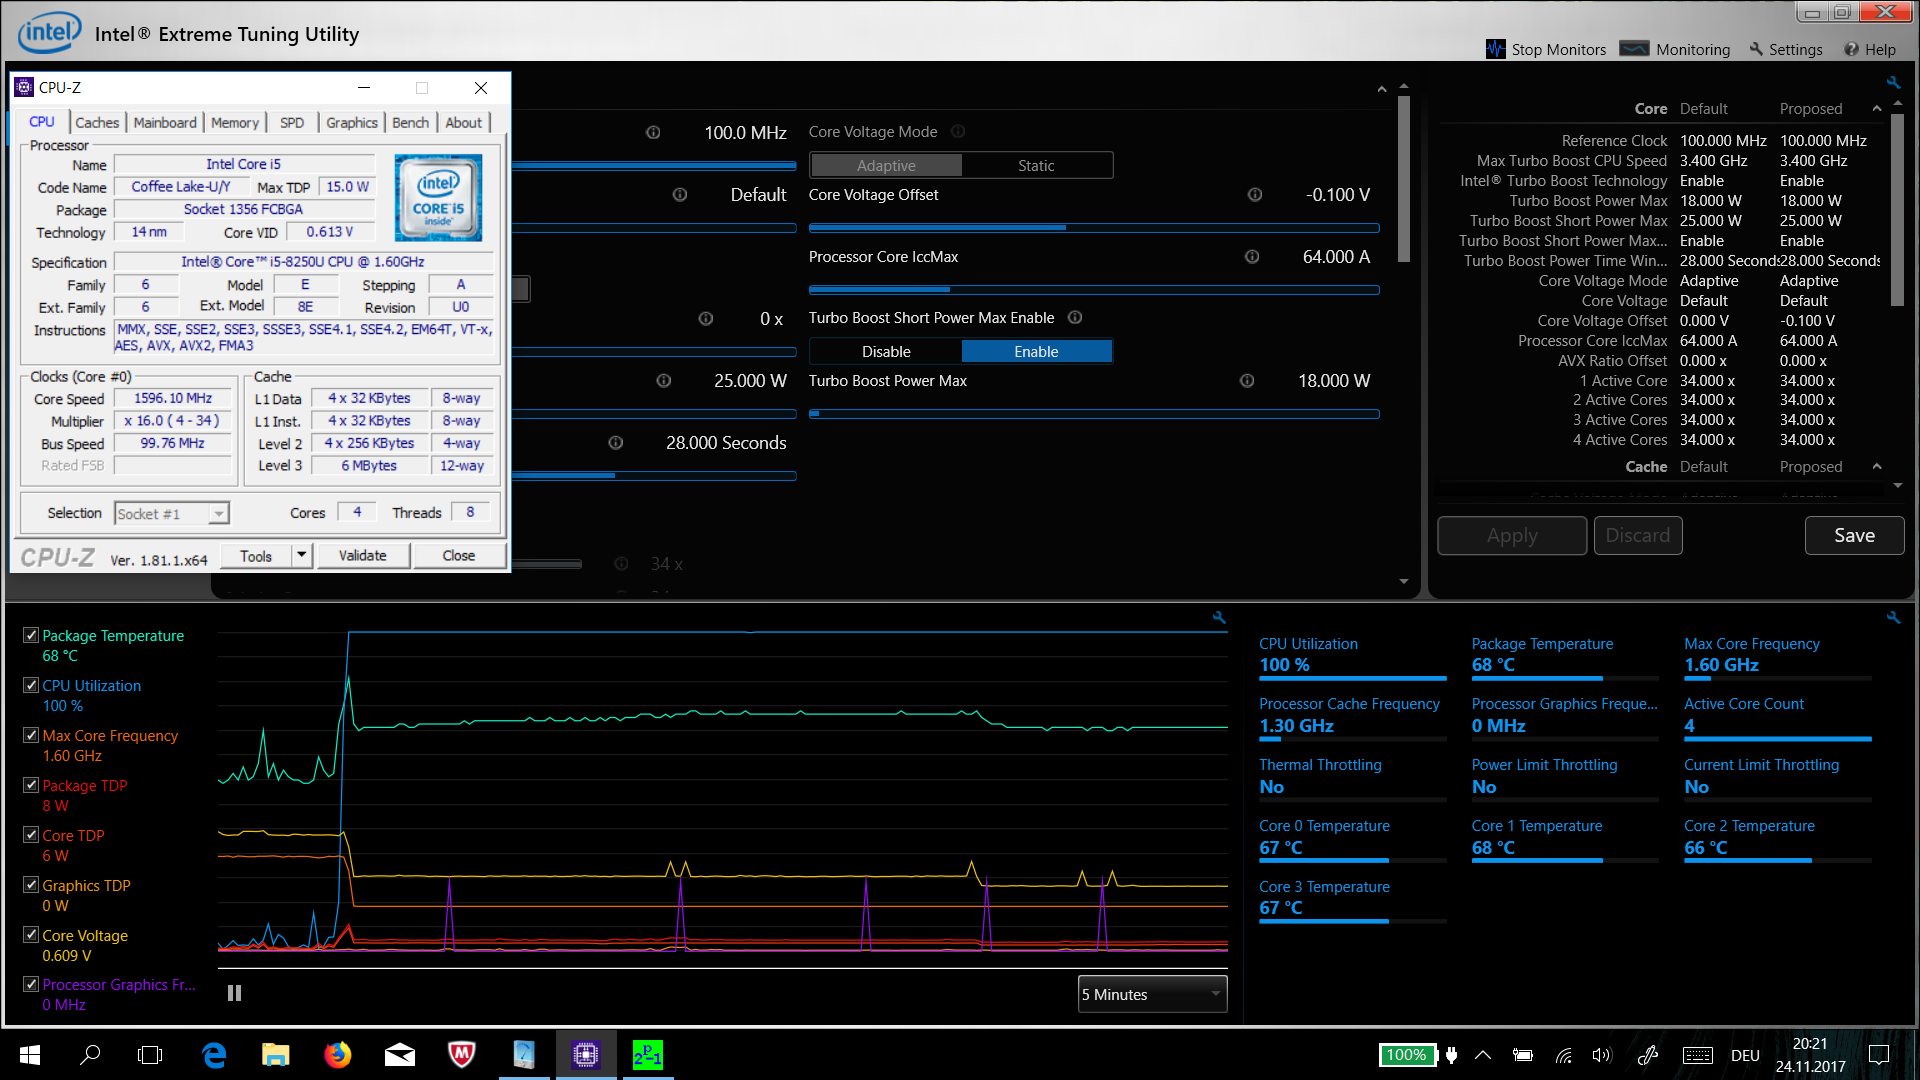The image size is (1920, 1080).
Task: Show info for Turbo Boost Short Power Max Enable
Action: click(x=1075, y=318)
